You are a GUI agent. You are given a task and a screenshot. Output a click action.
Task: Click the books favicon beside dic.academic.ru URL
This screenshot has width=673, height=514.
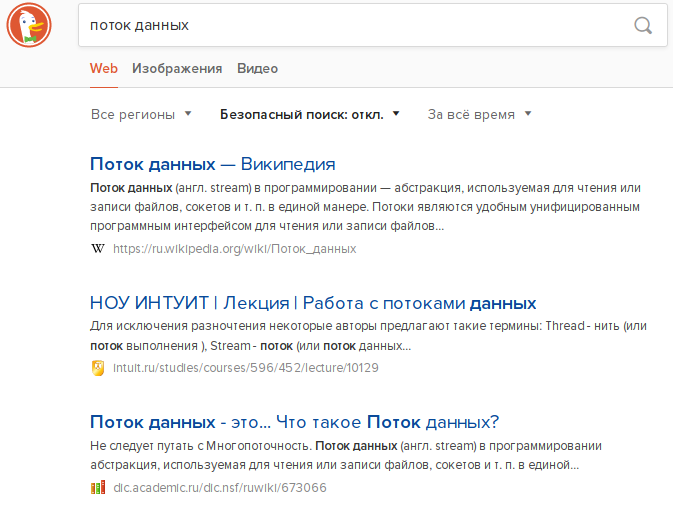[x=97, y=488]
